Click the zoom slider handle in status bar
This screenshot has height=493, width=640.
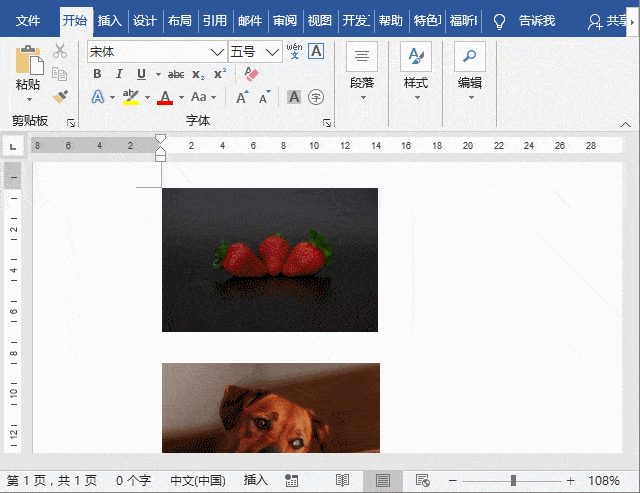tap(514, 481)
